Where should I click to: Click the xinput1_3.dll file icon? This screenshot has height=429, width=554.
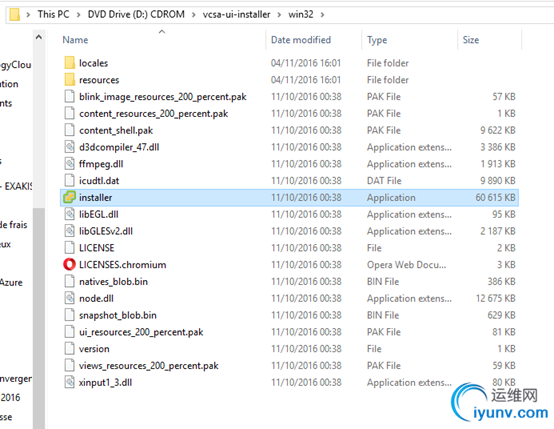click(70, 382)
